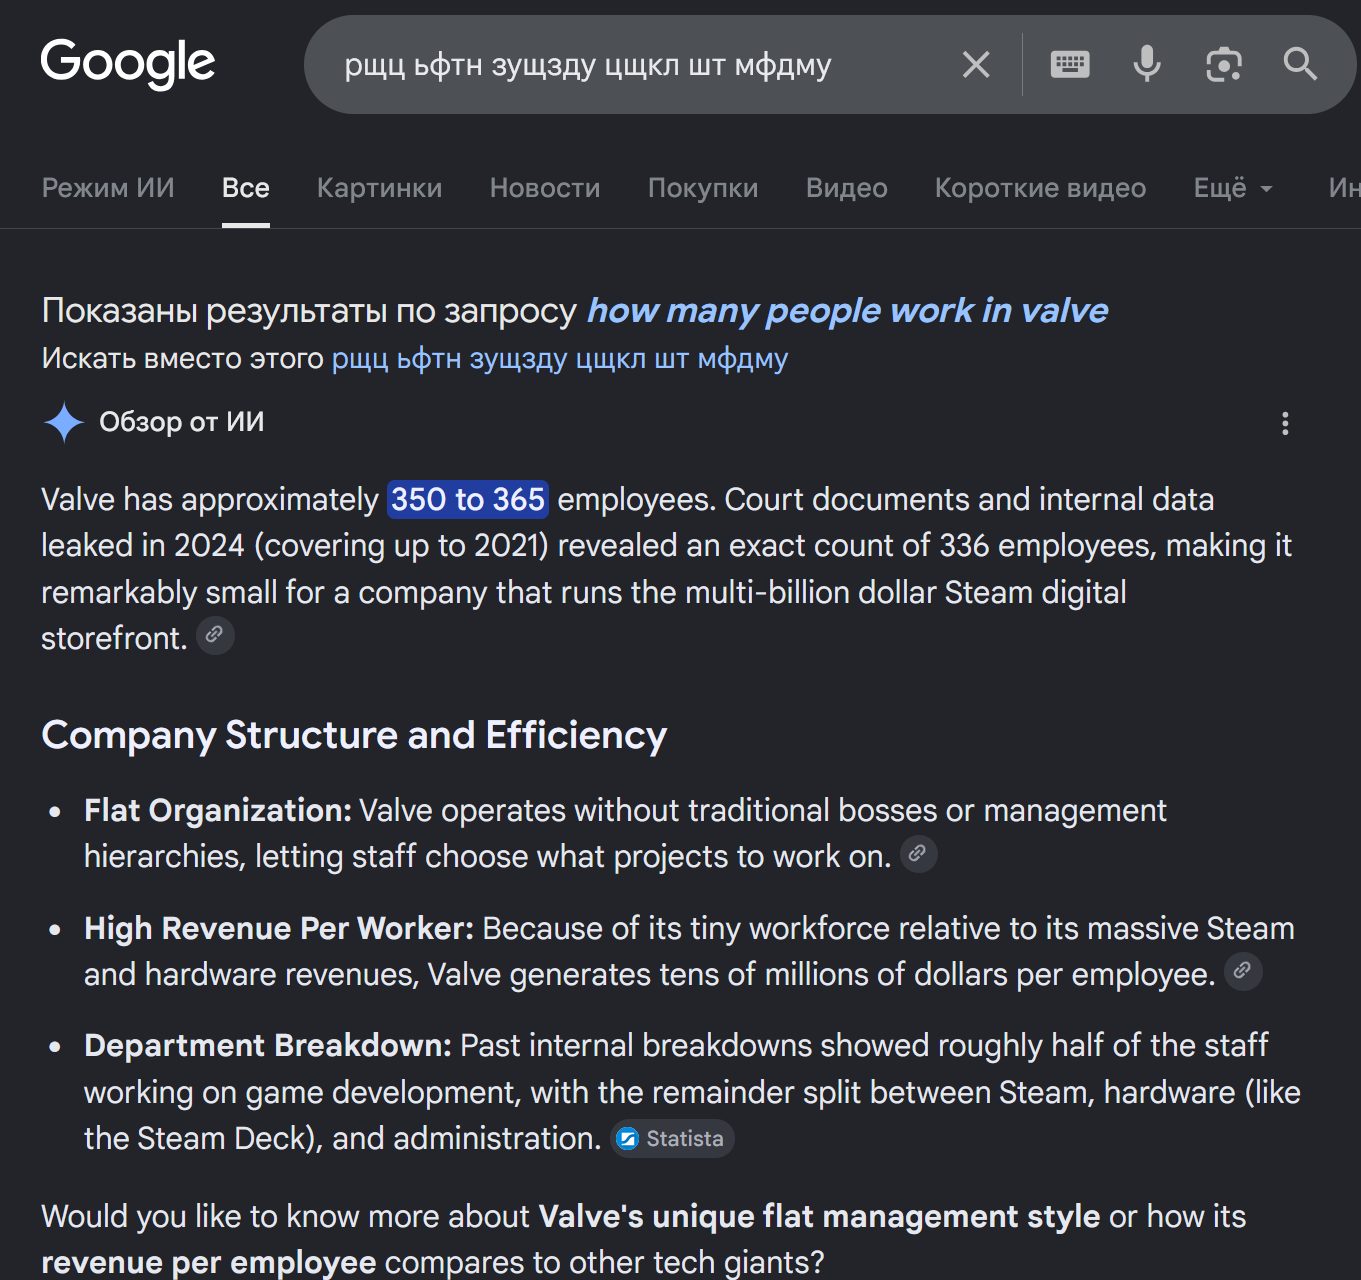Viewport: 1361px width, 1280px height.
Task: Select the Все results tab
Action: pos(246,188)
